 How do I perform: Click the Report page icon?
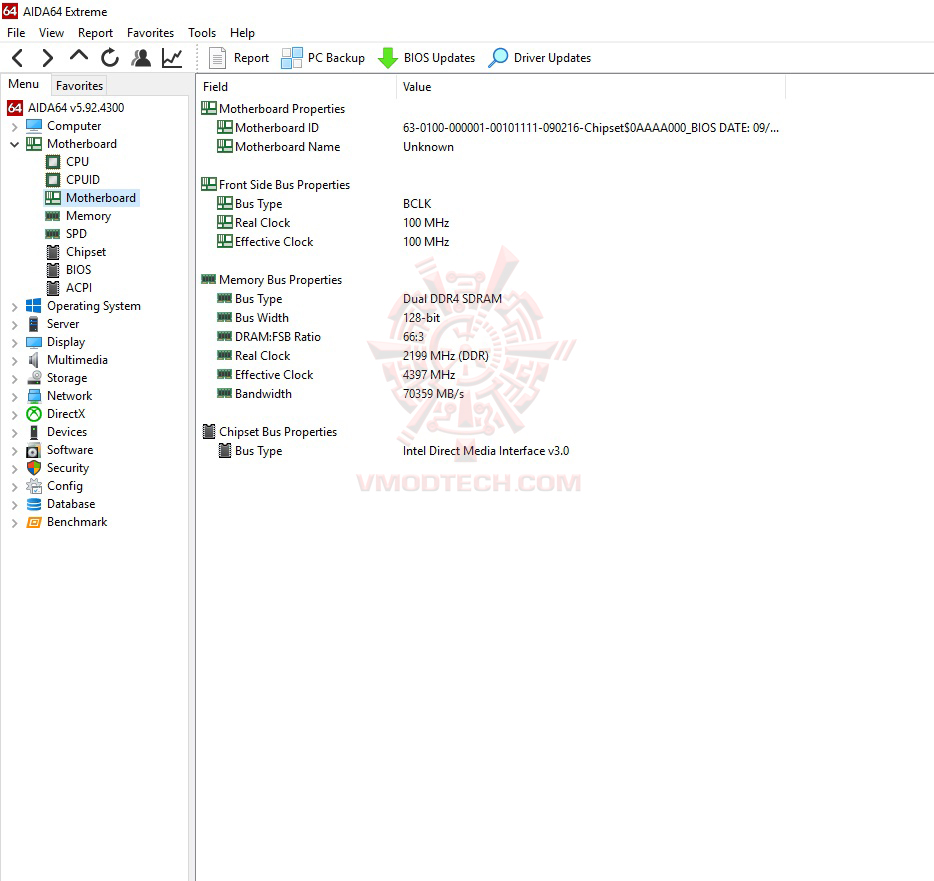217,58
